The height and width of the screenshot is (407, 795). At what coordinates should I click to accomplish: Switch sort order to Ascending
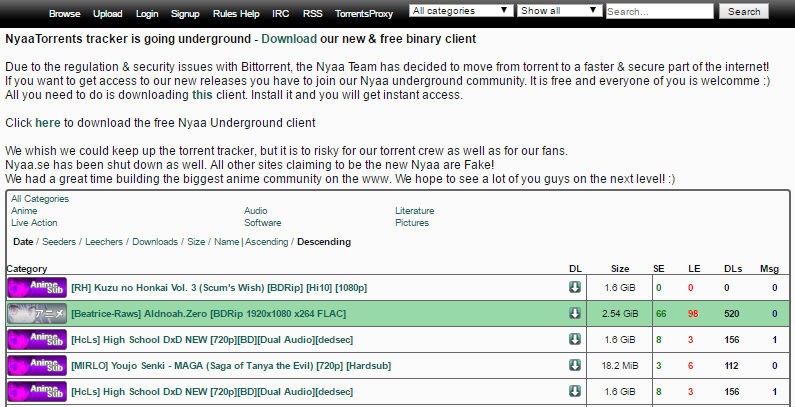[267, 242]
